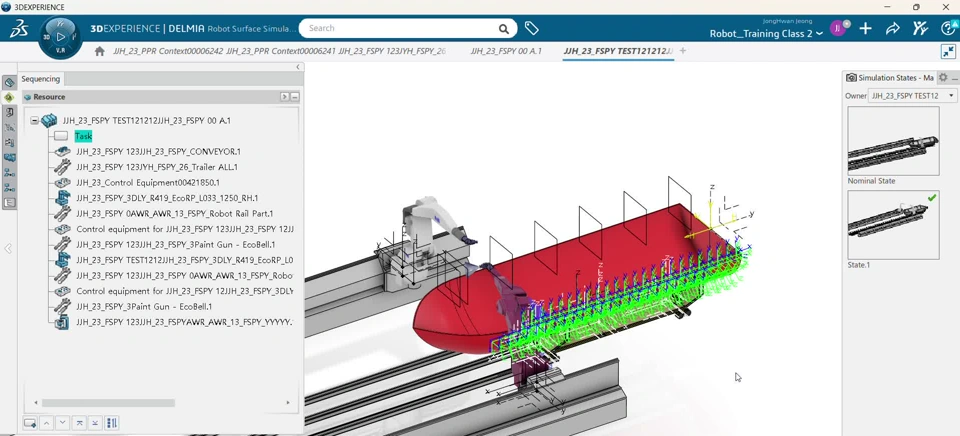Select the JJH_23_FSPY_CONVEYOR.1 tree row
The height and width of the screenshot is (436, 960).
click(x=159, y=151)
